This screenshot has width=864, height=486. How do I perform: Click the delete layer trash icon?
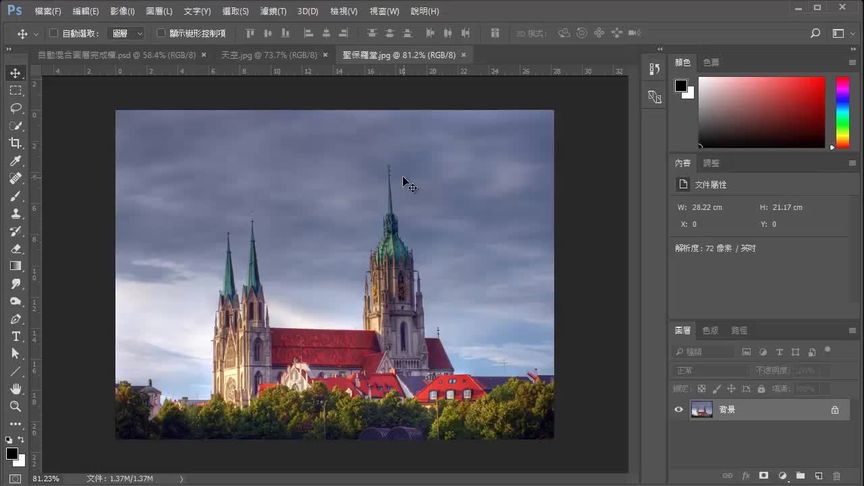click(835, 476)
